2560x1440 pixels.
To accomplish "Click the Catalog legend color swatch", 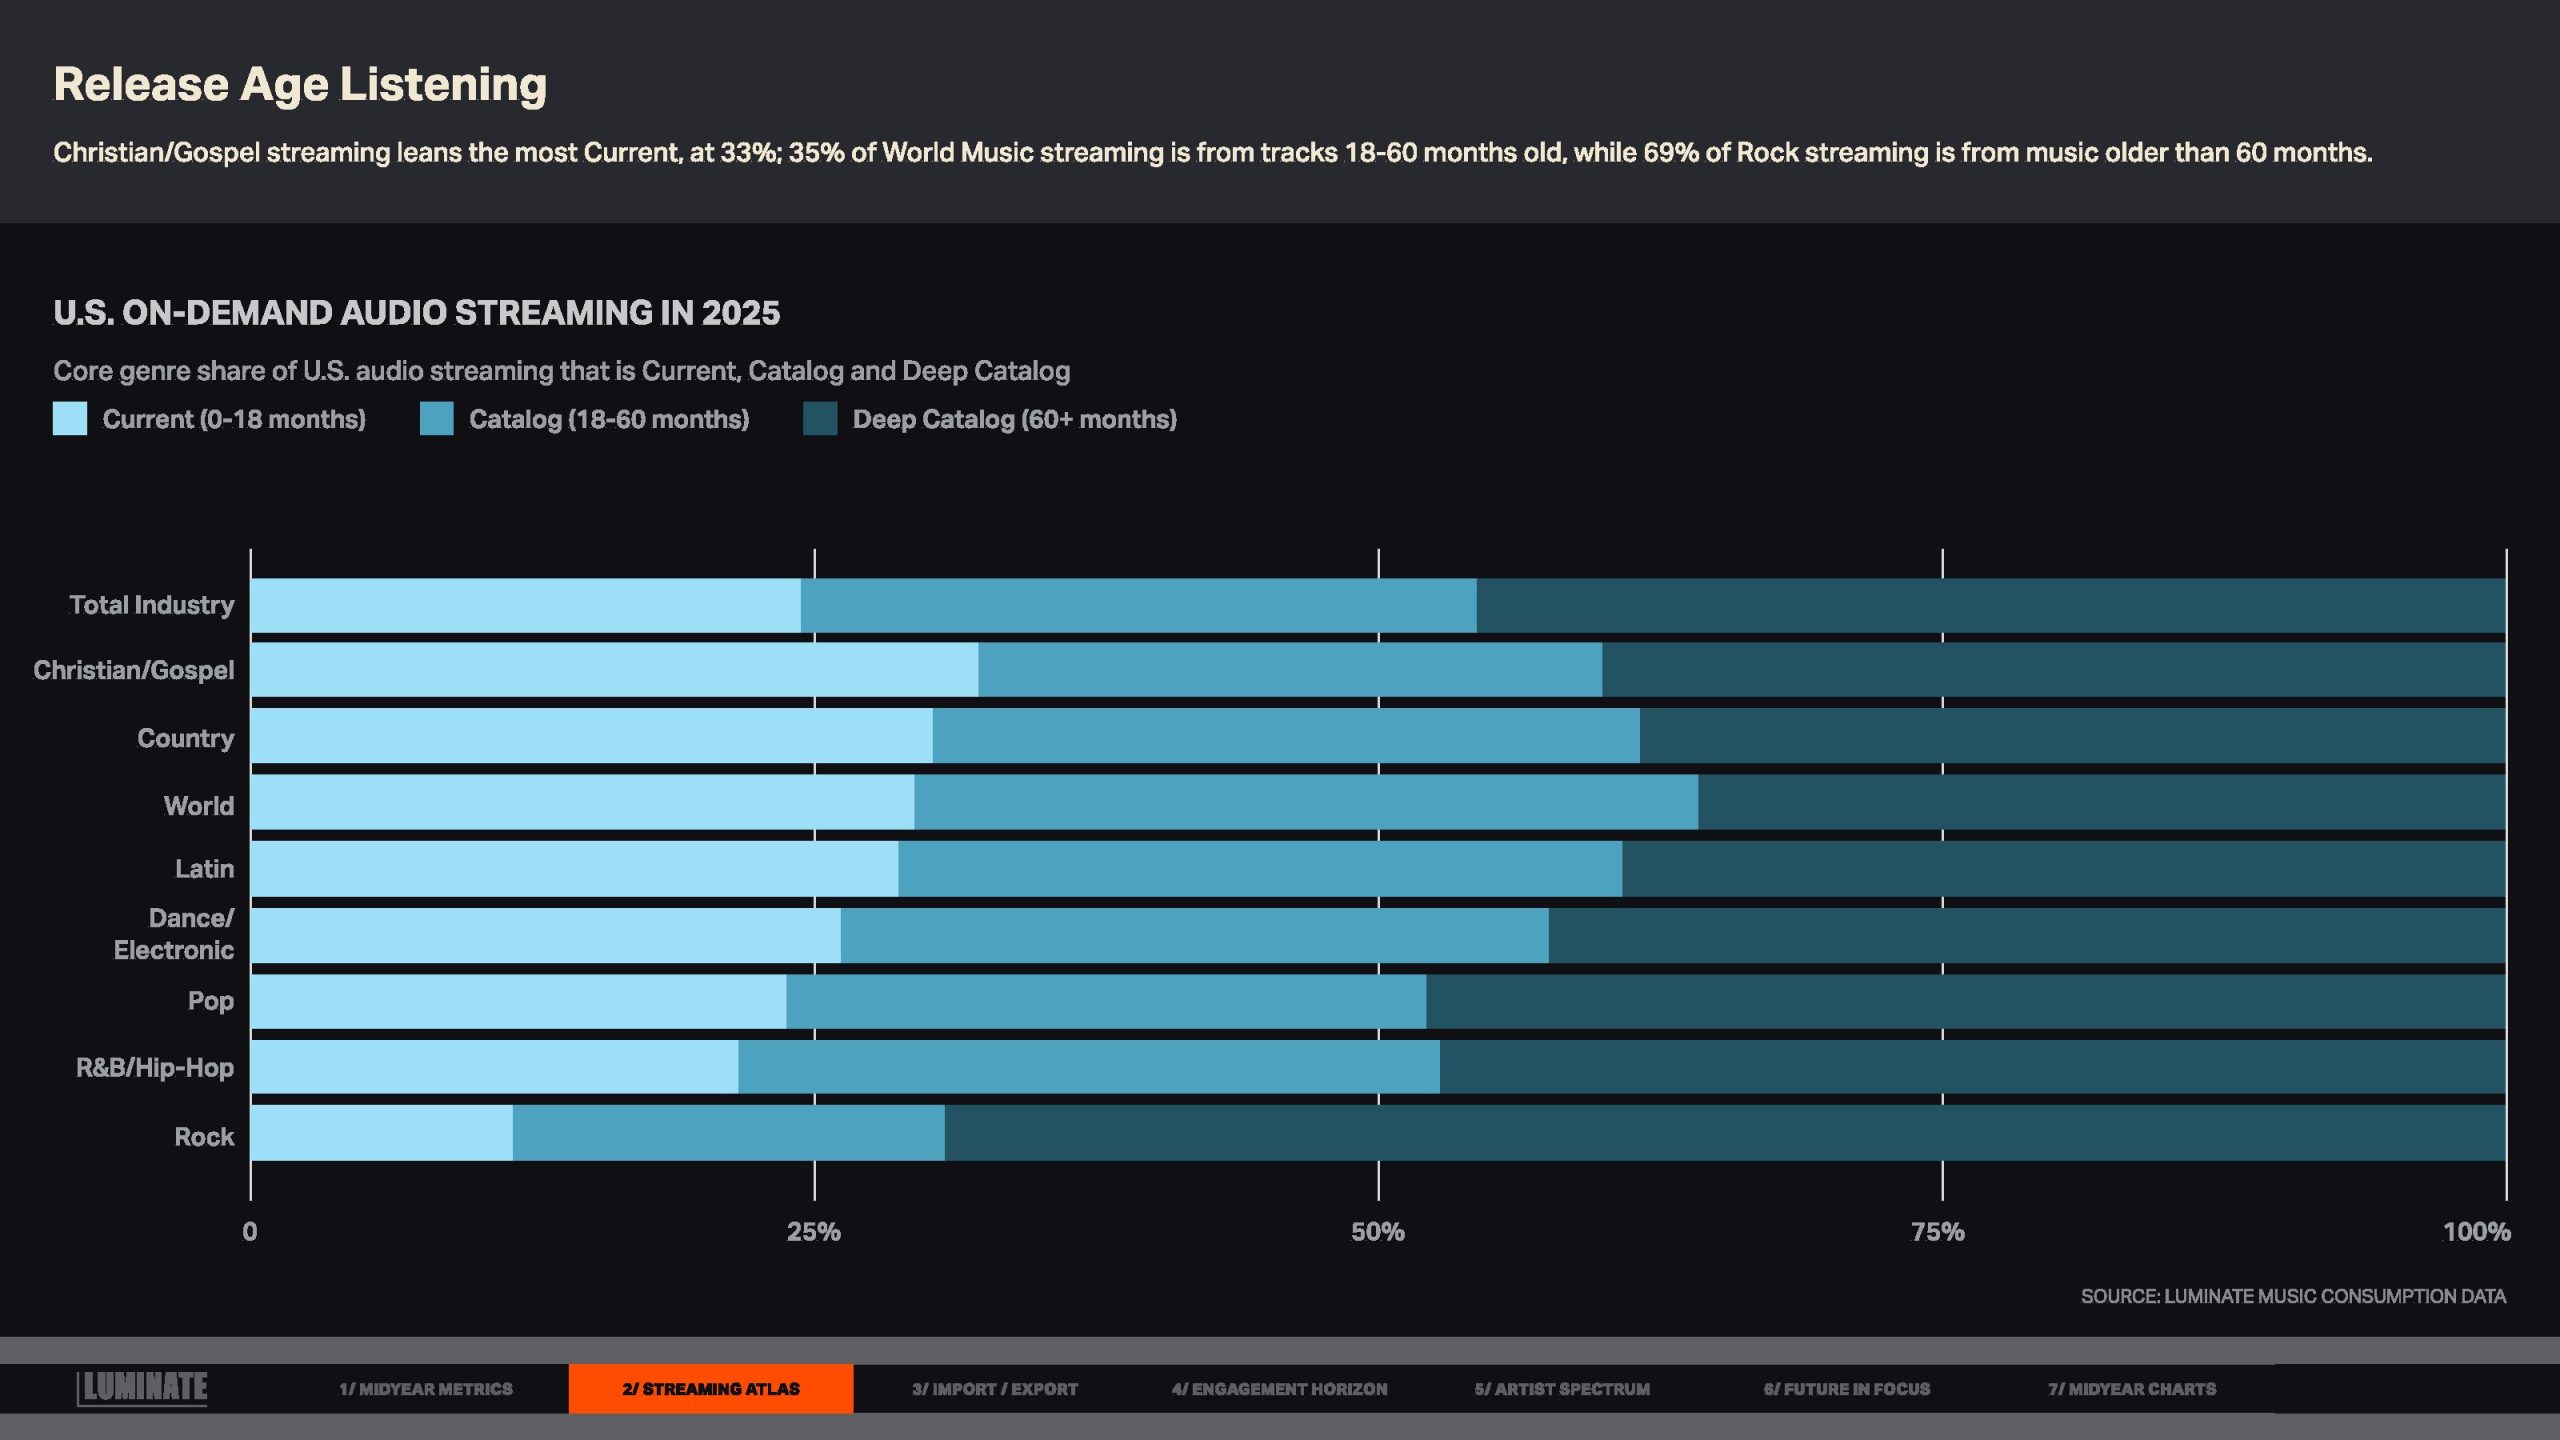I will (436, 419).
